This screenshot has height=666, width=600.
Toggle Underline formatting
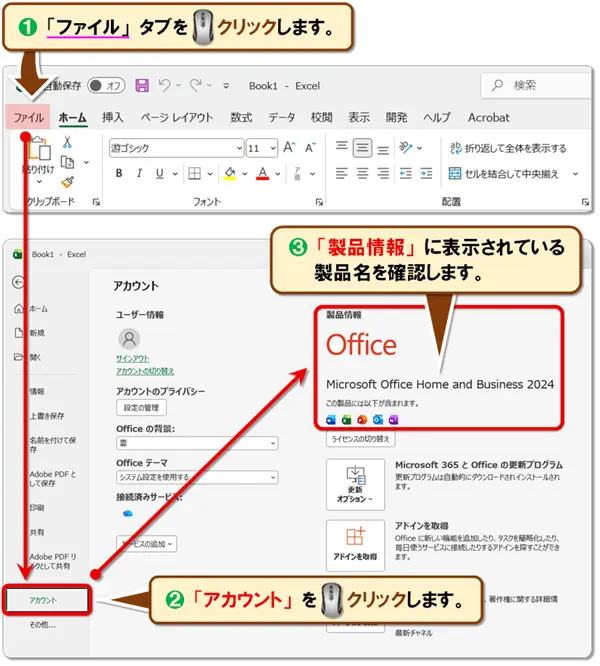(x=160, y=173)
